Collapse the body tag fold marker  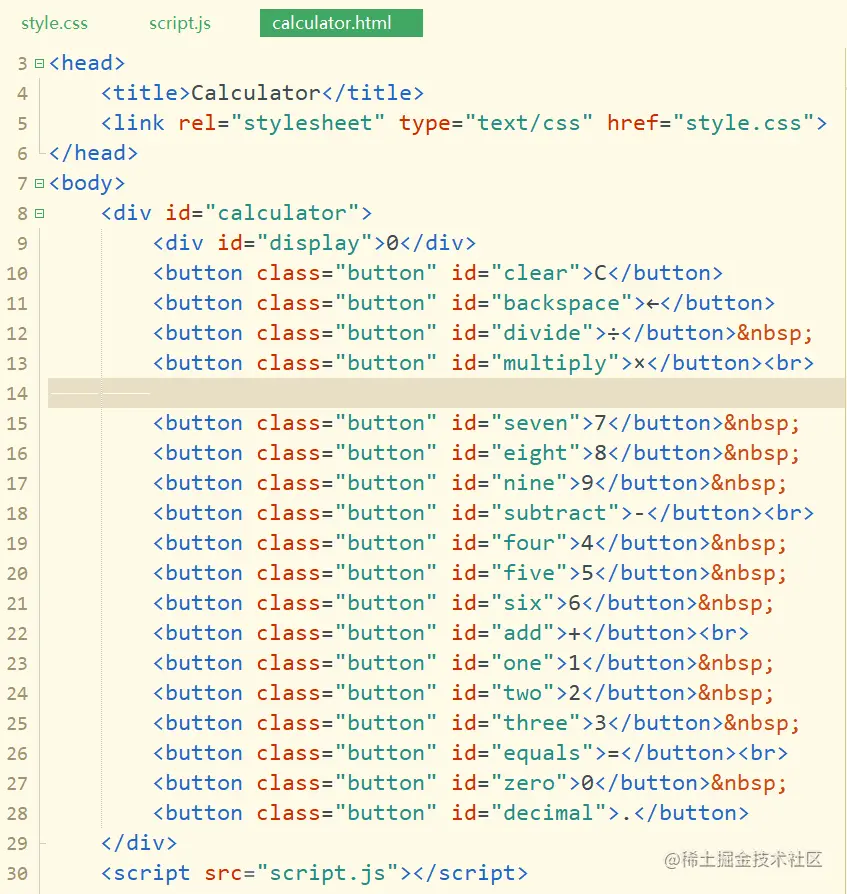[39, 184]
